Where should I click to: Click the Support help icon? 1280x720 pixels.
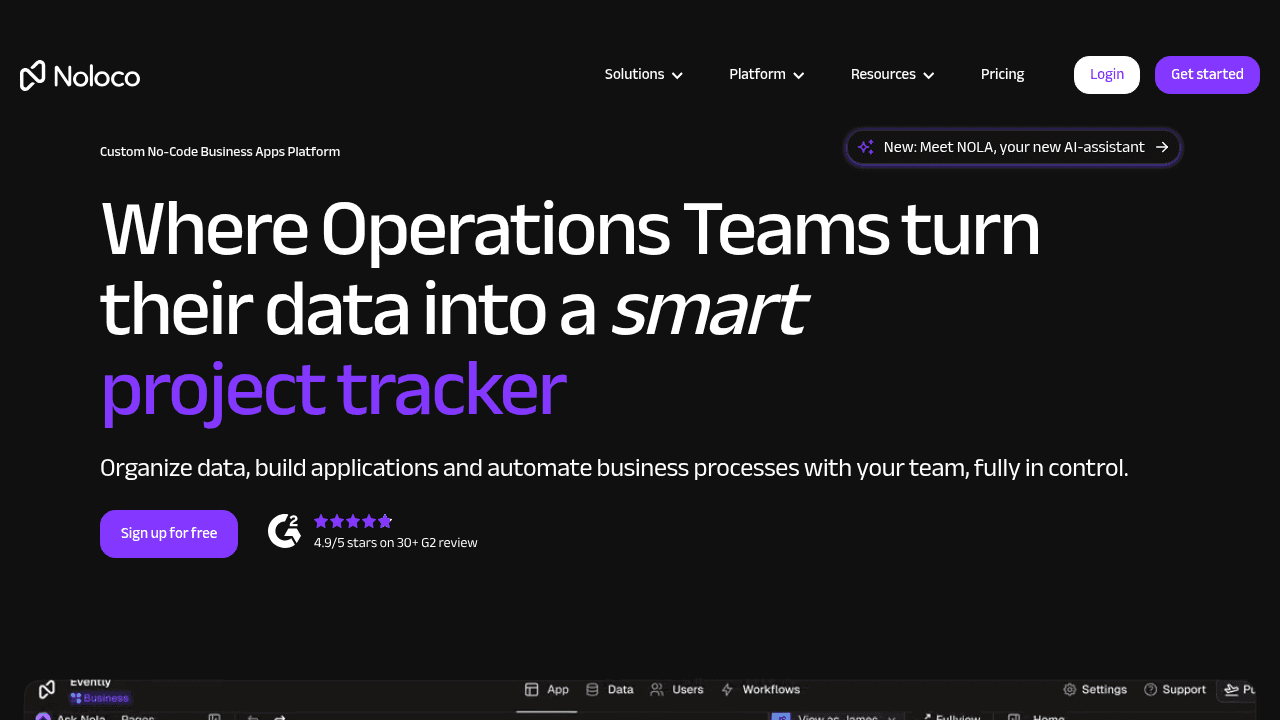(x=1151, y=690)
